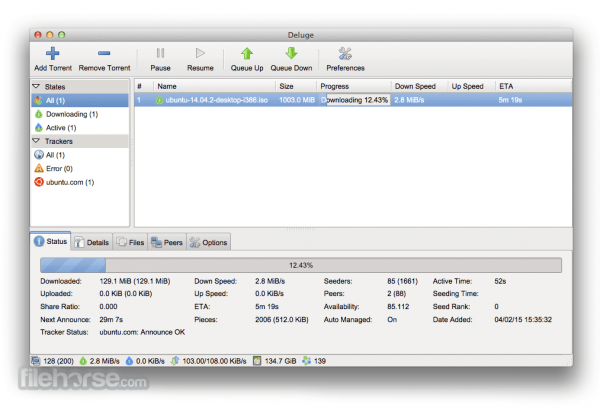Viewport: 600px width, 408px height.
Task: Click the free disk space 134.7 GiB indicator
Action: (275, 361)
